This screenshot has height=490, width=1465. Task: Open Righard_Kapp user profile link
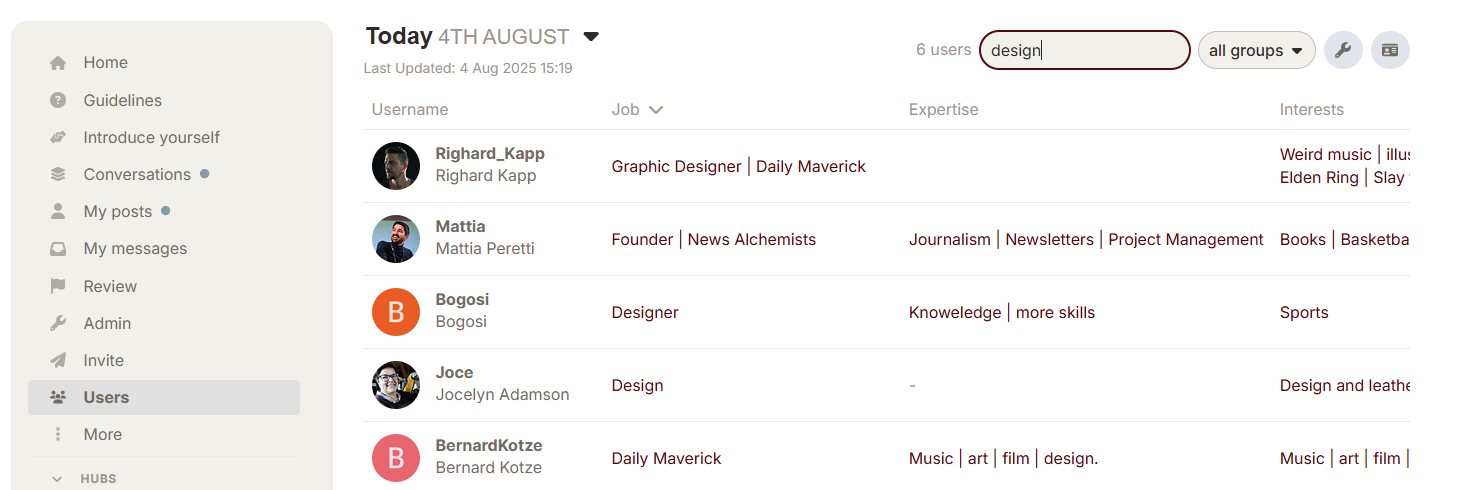[x=490, y=153]
